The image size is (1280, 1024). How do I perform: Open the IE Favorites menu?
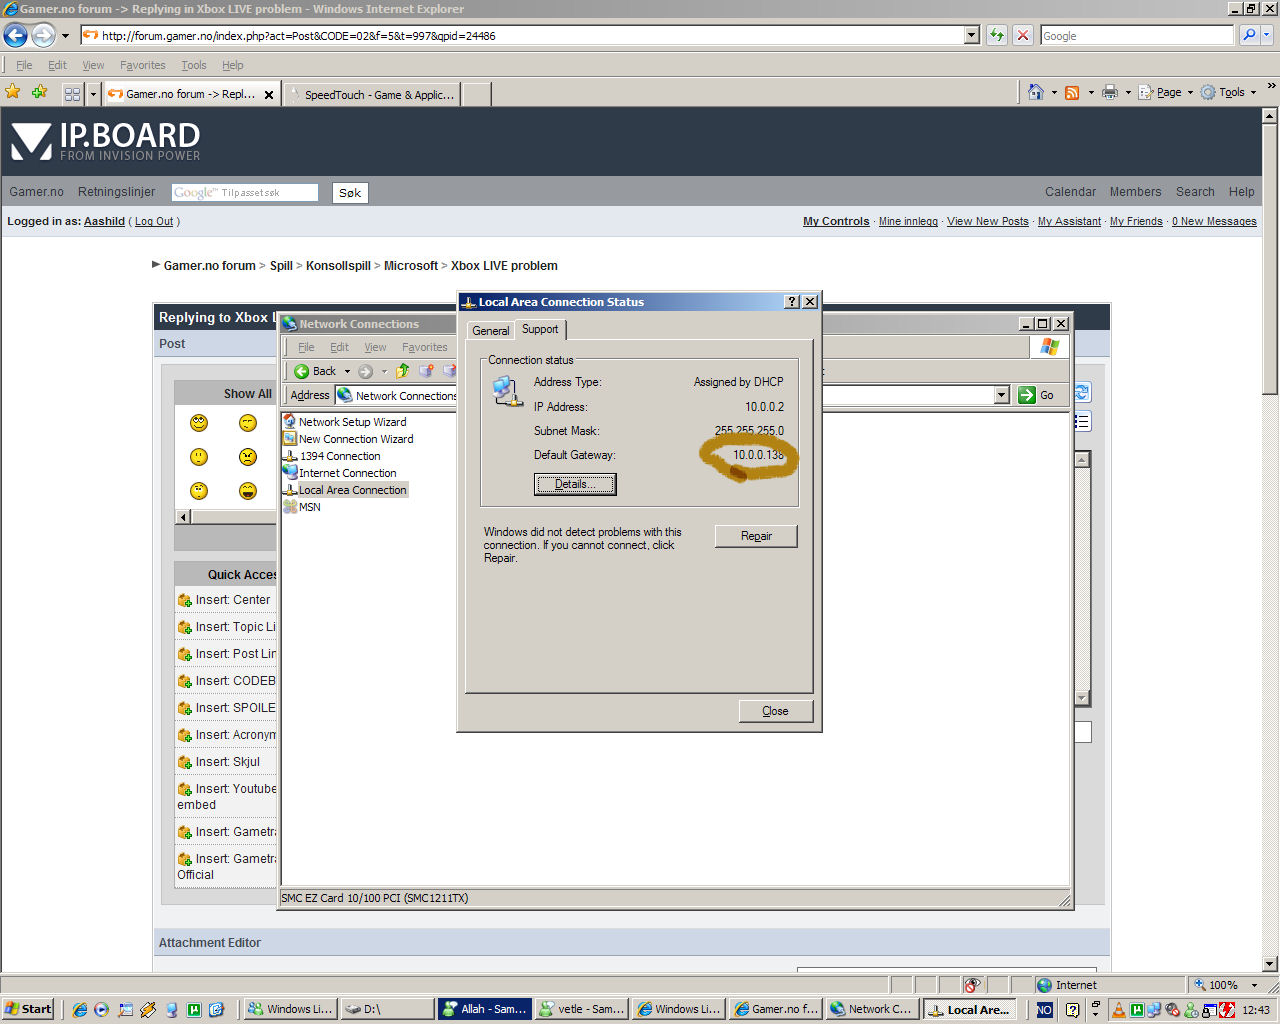tap(143, 65)
